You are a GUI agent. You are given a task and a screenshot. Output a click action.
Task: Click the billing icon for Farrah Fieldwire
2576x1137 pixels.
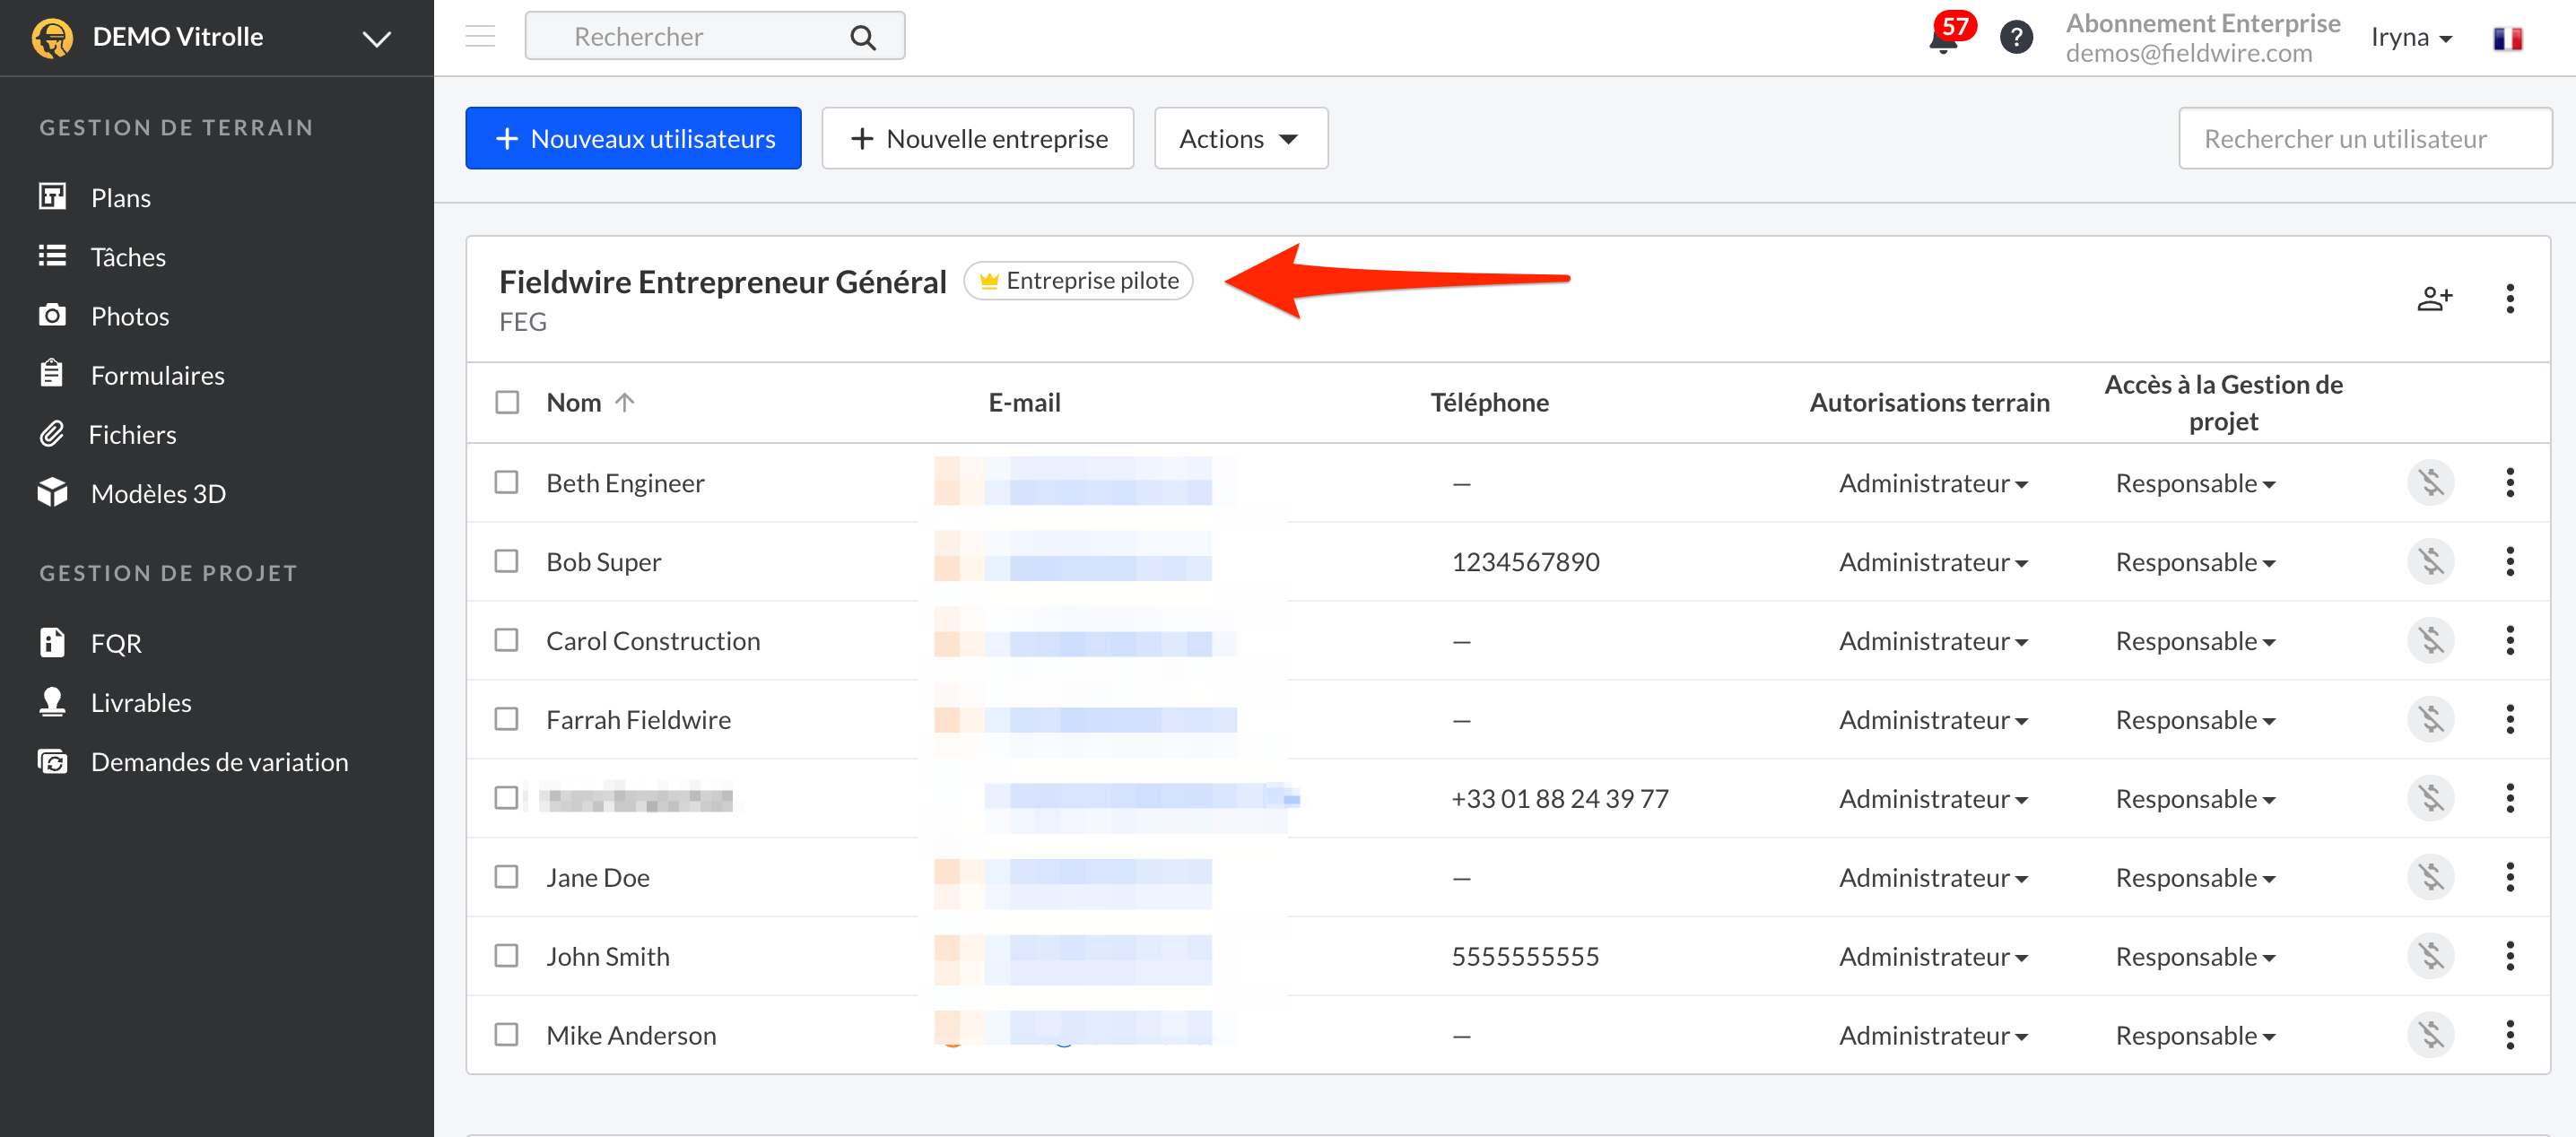(x=2431, y=720)
